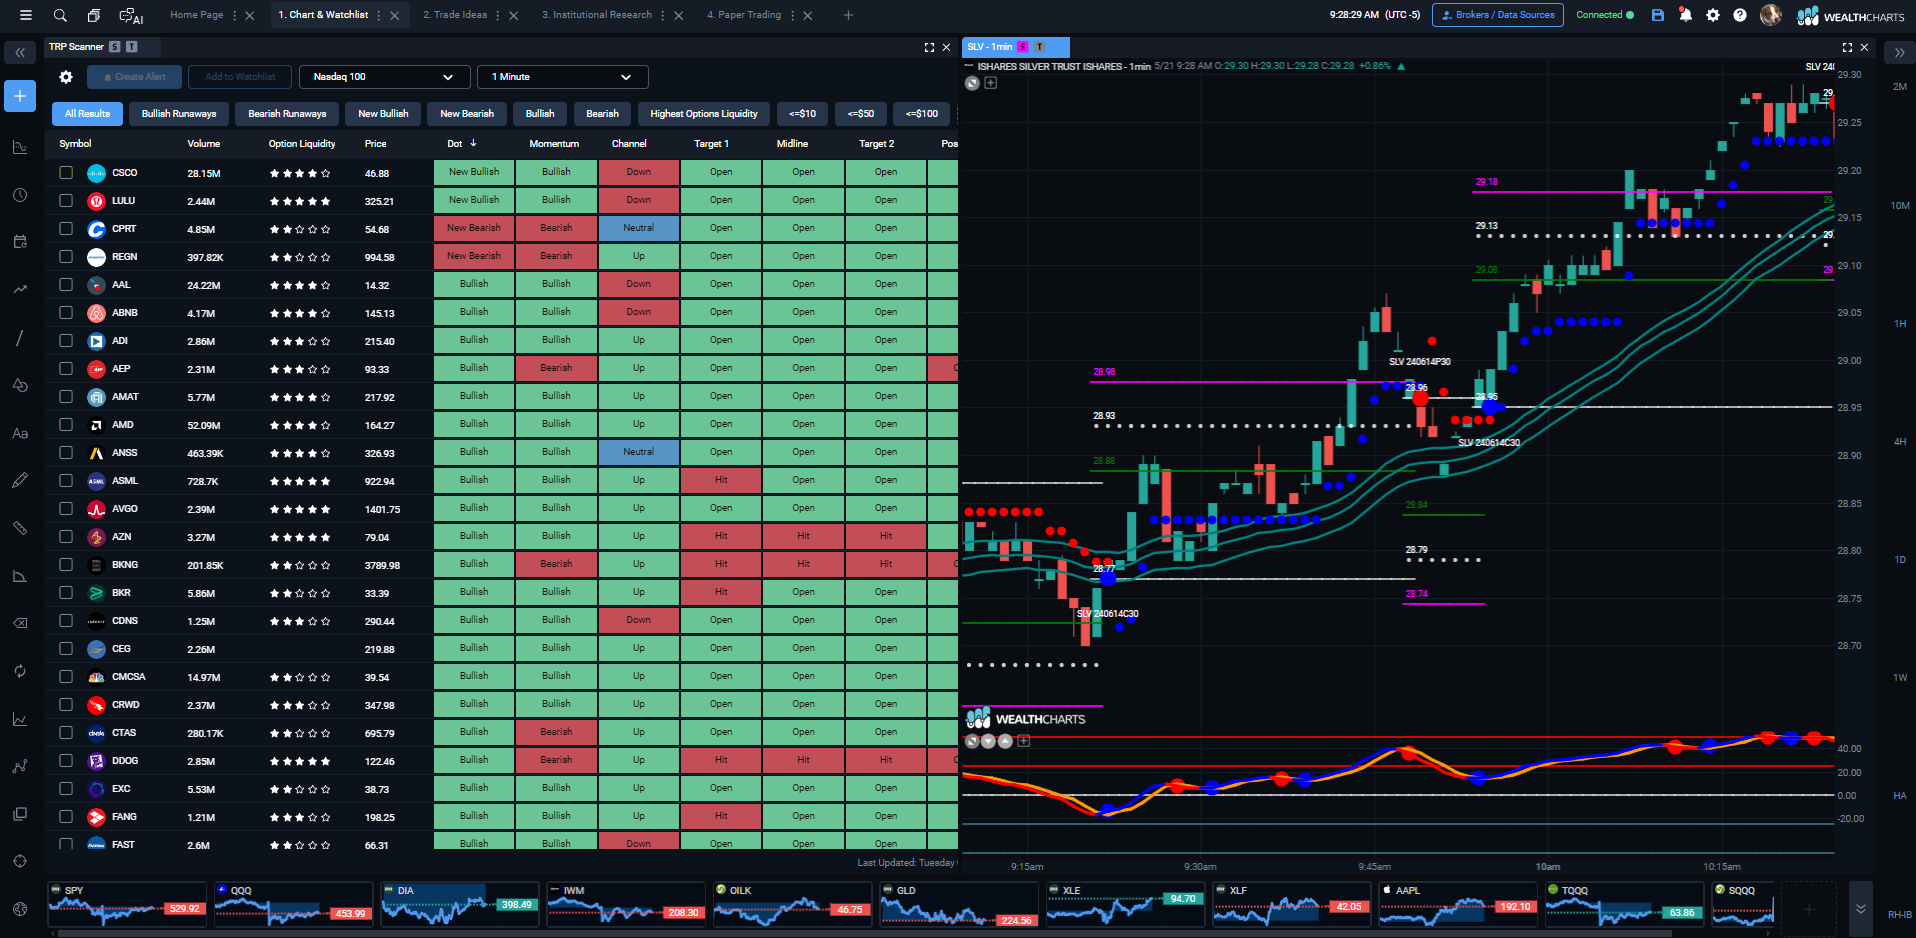Image resolution: width=1916 pixels, height=938 pixels.
Task: Open the hamburger main menu
Action: click(x=26, y=15)
